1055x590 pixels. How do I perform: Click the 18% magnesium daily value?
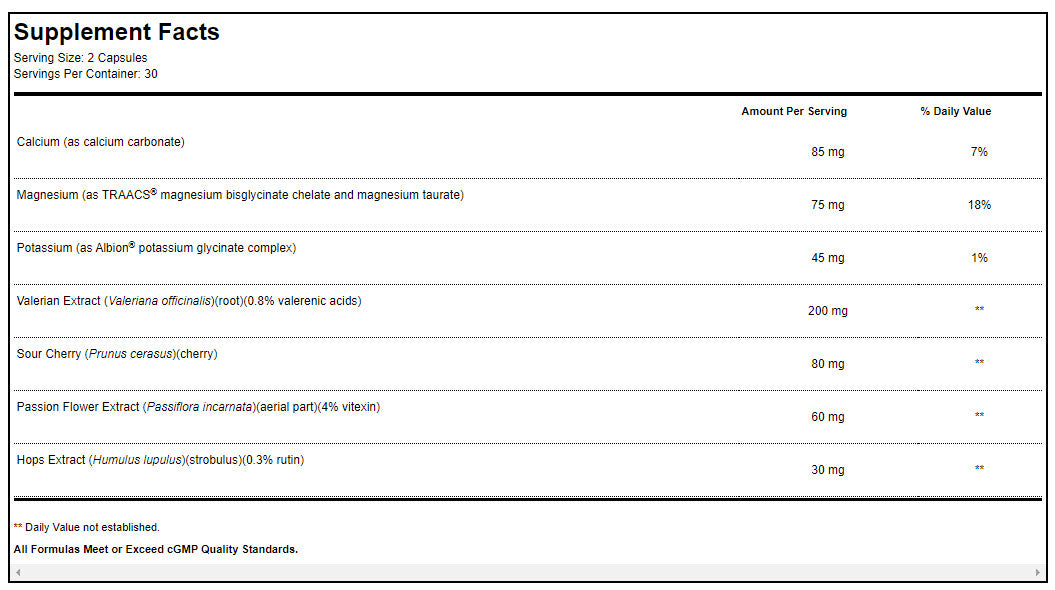click(979, 205)
